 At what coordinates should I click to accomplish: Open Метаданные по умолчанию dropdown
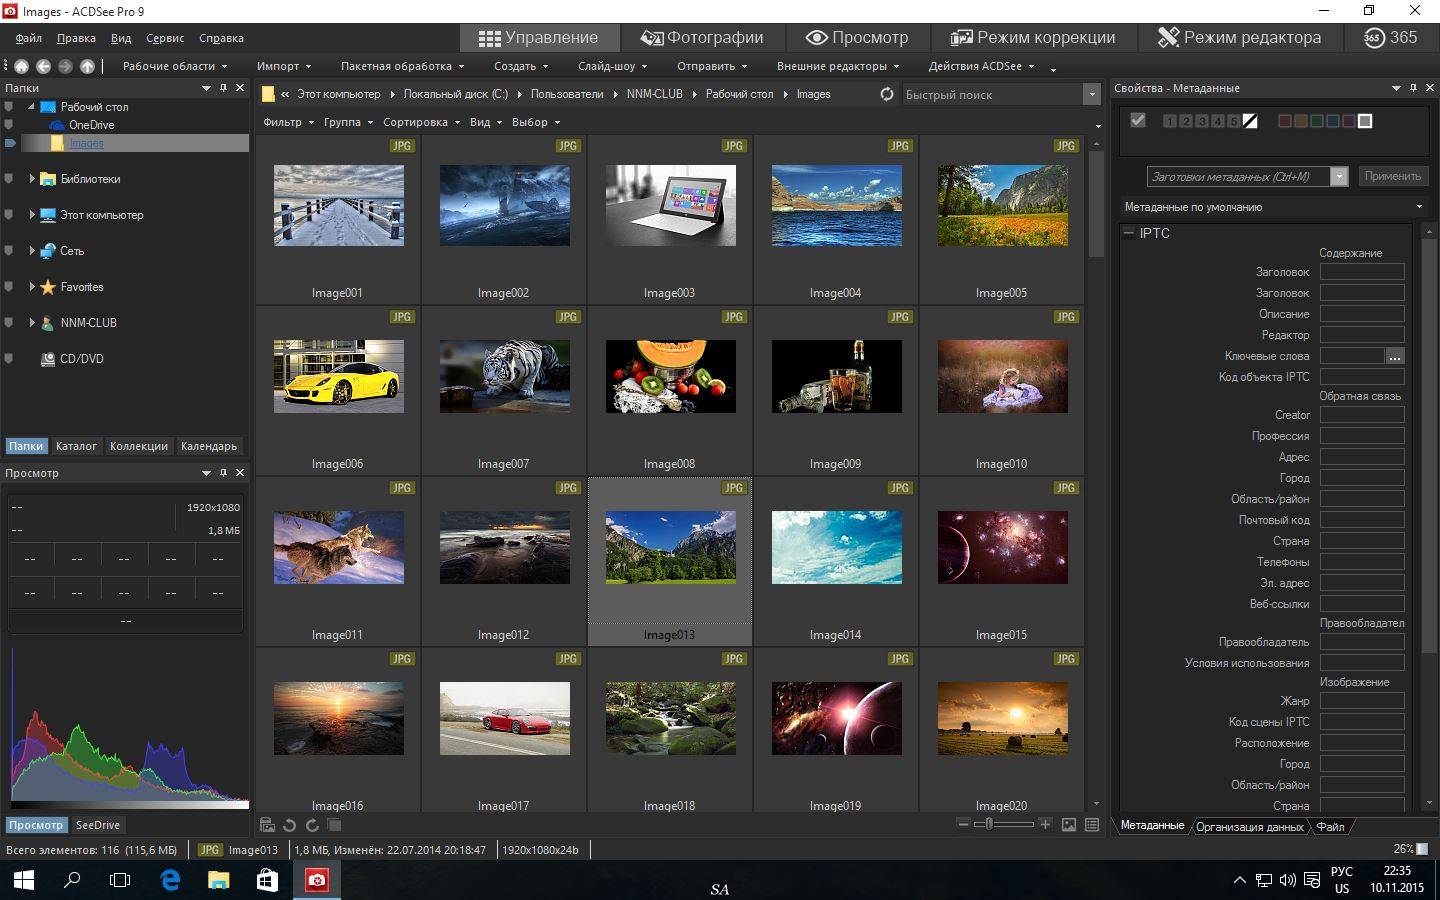click(1273, 207)
